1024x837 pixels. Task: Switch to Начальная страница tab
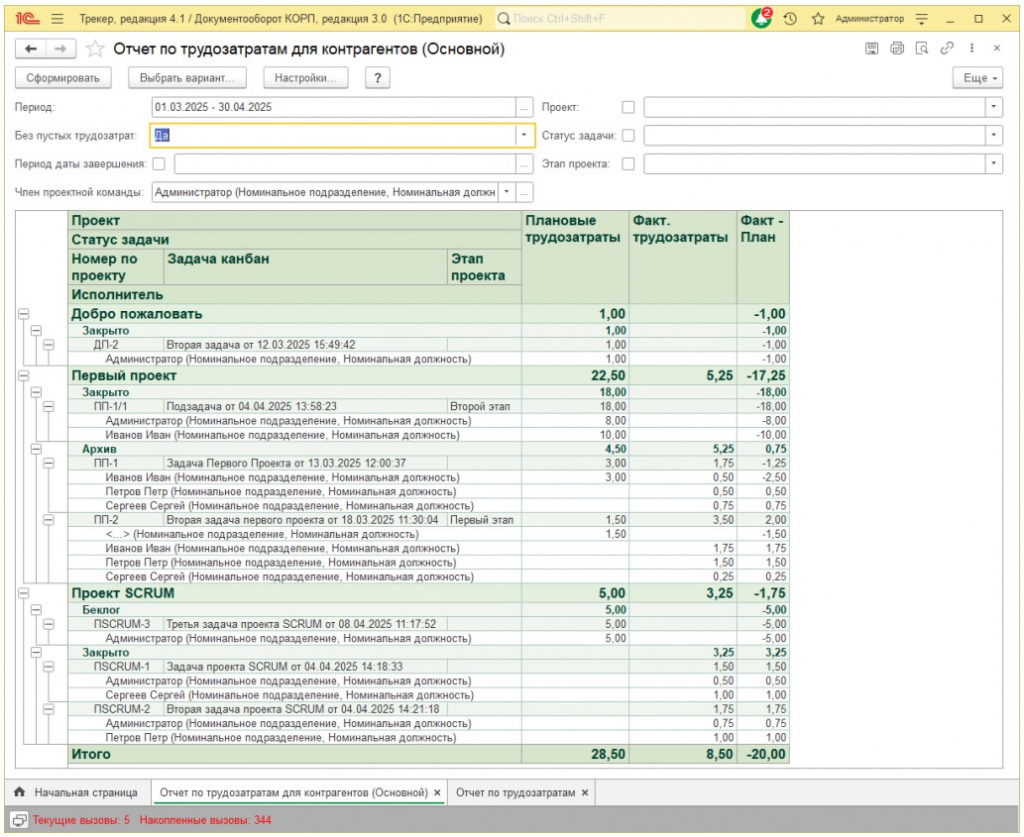[x=78, y=793]
